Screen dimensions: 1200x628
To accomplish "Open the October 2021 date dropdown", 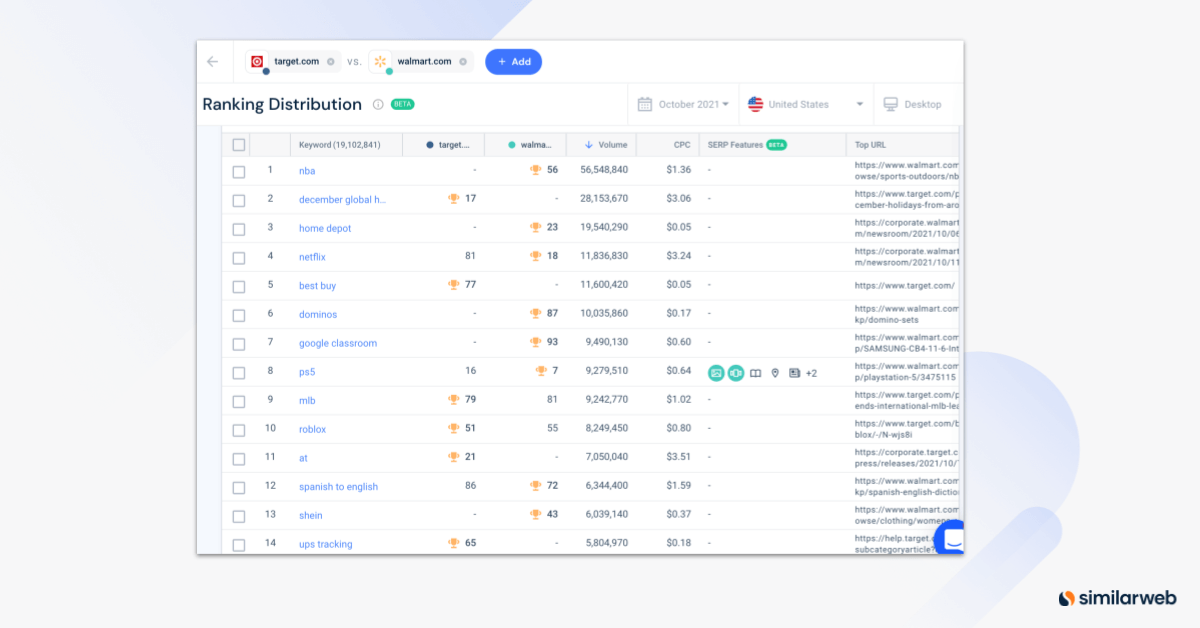I will point(684,104).
